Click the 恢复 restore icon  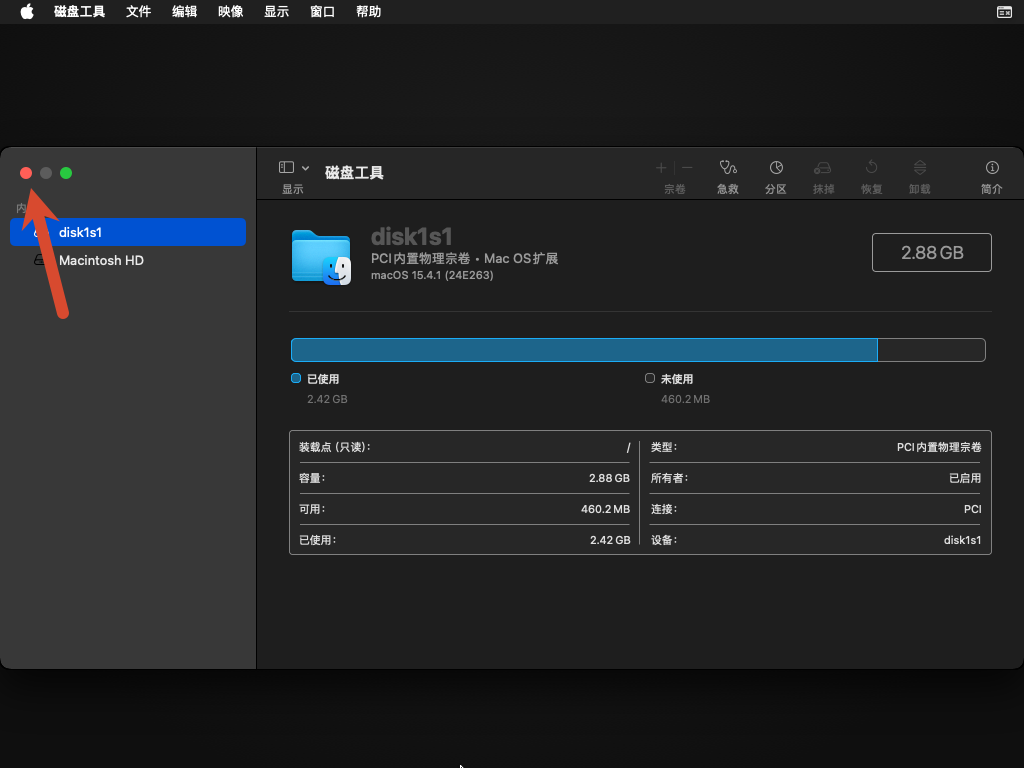tap(871, 168)
